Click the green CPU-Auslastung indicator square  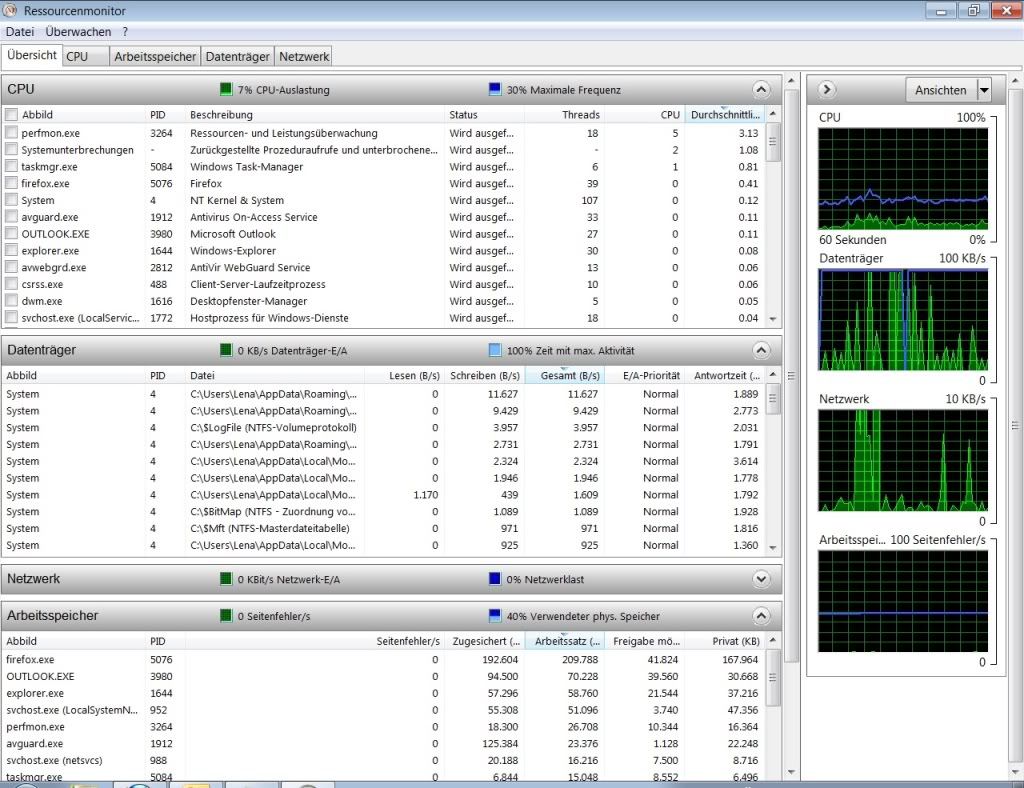(x=226, y=90)
